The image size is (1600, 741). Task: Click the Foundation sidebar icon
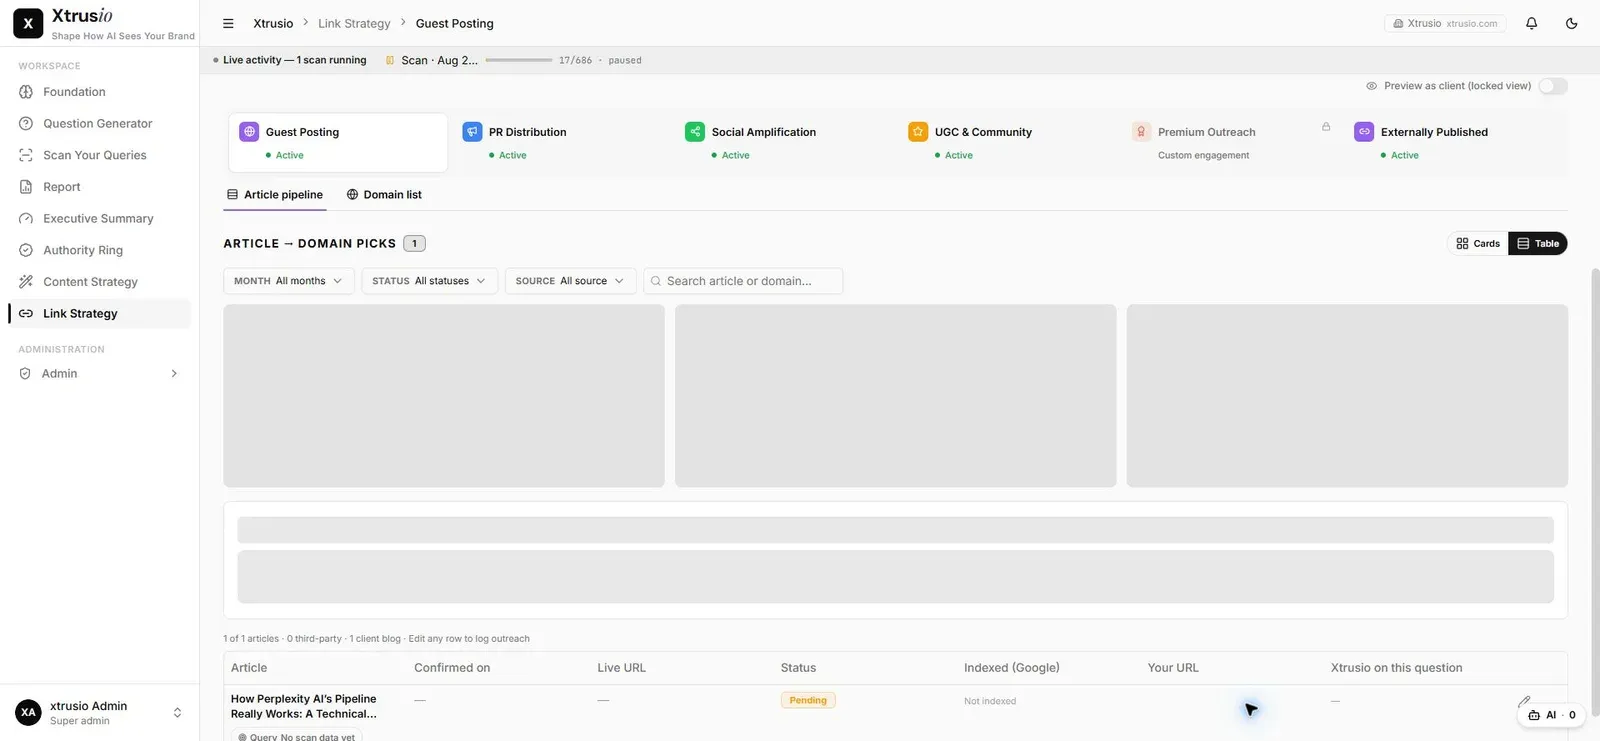click(26, 92)
